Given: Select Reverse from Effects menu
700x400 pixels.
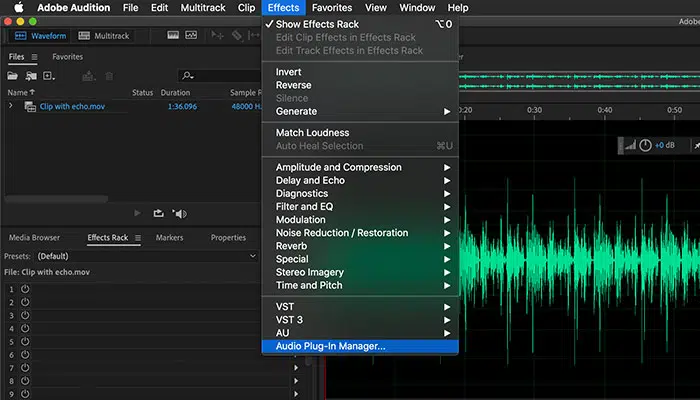Looking at the screenshot, I should [x=360, y=85].
